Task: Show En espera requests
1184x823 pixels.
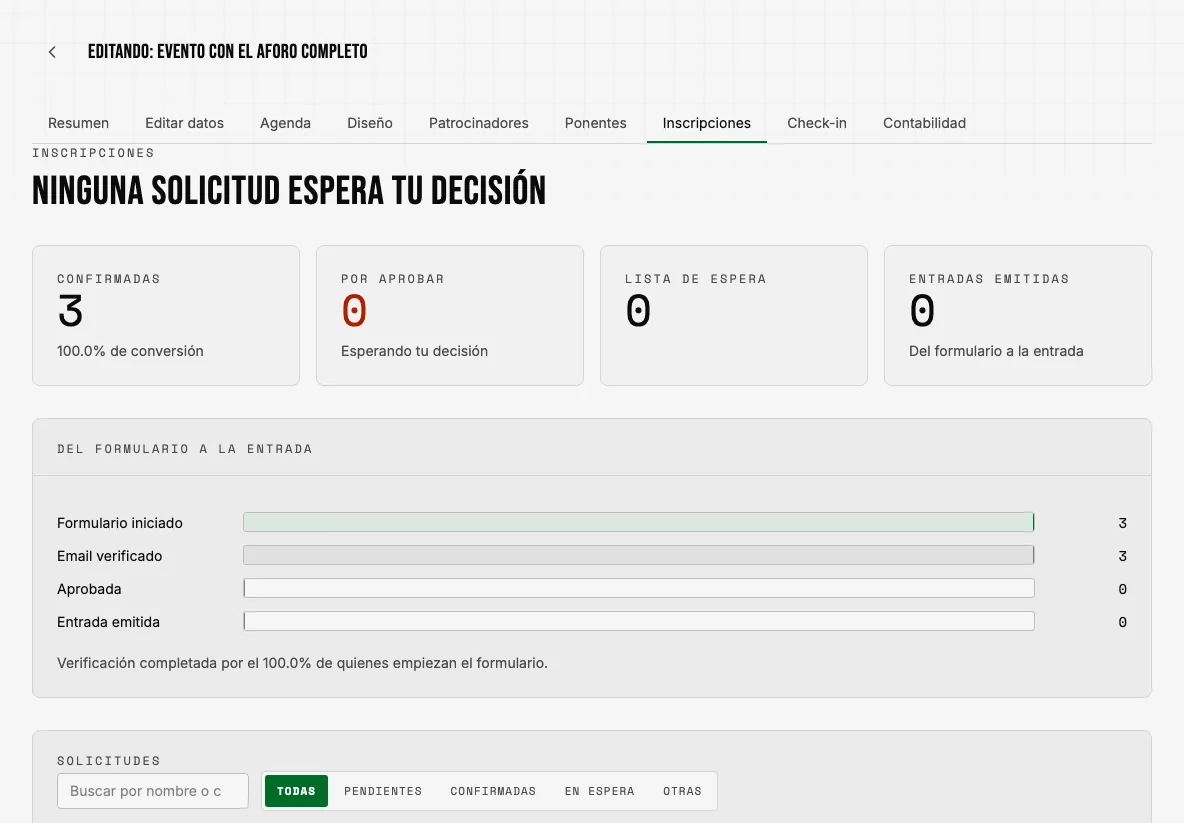Action: pyautogui.click(x=600, y=791)
